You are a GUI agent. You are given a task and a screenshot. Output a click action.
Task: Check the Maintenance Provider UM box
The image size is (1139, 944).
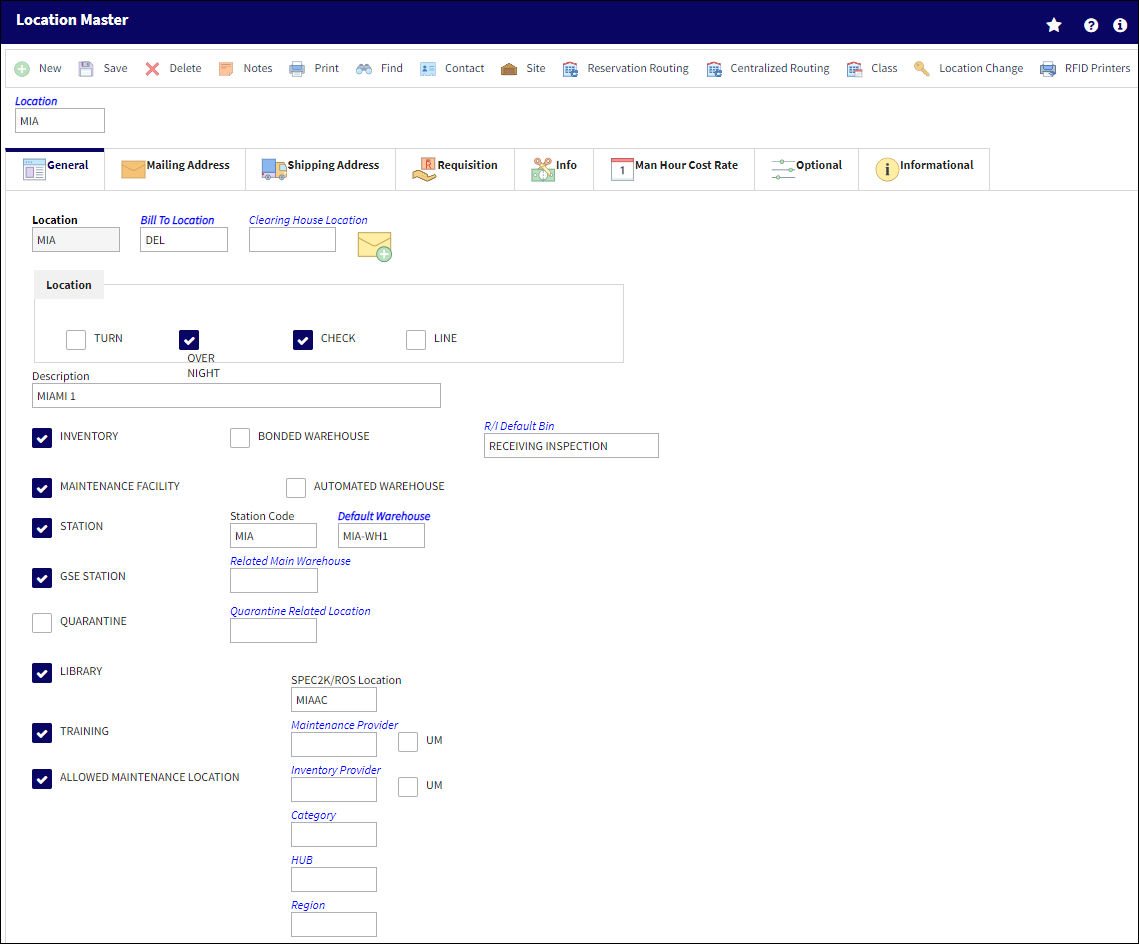[x=408, y=742]
